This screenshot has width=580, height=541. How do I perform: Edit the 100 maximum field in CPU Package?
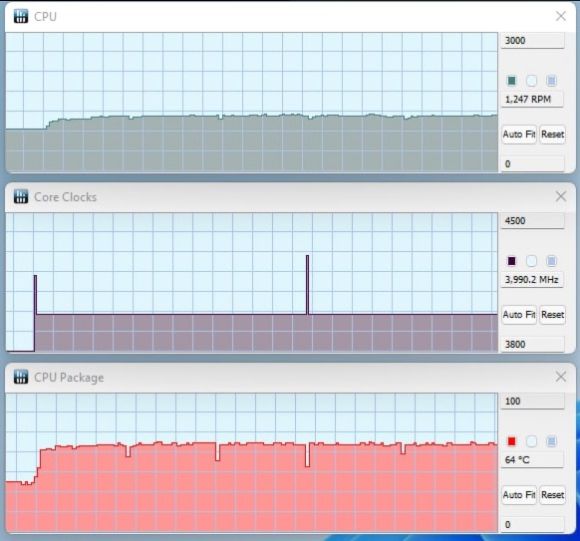coord(533,401)
